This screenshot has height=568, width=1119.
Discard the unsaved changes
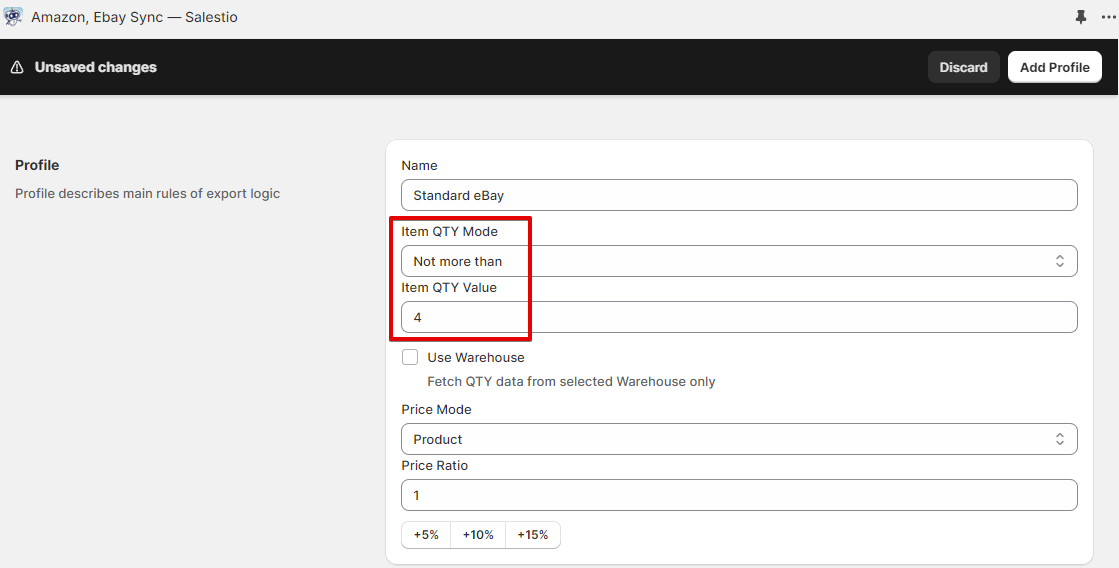[x=963, y=67]
